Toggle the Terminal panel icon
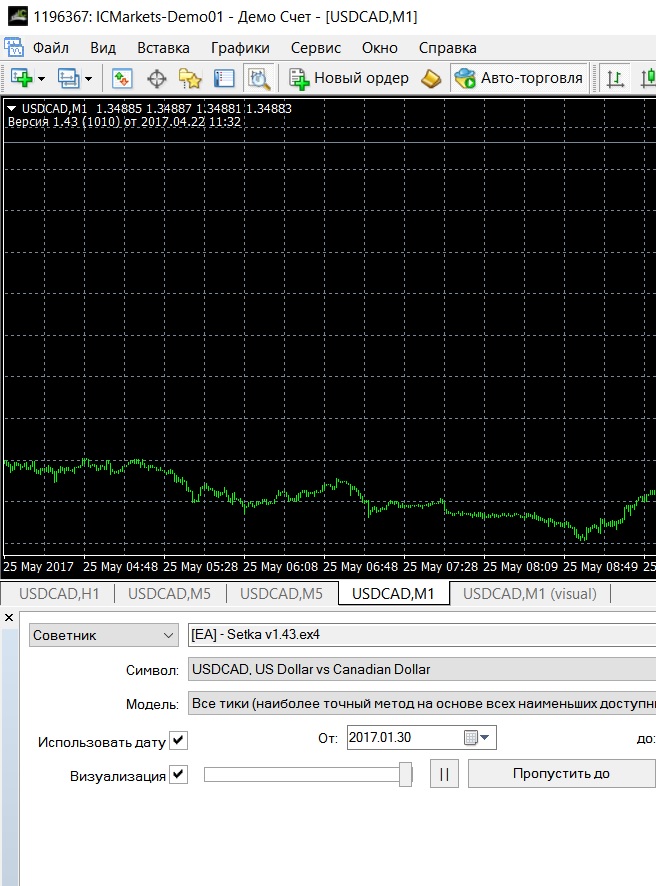Screen dimensions: 656x886 224,79
